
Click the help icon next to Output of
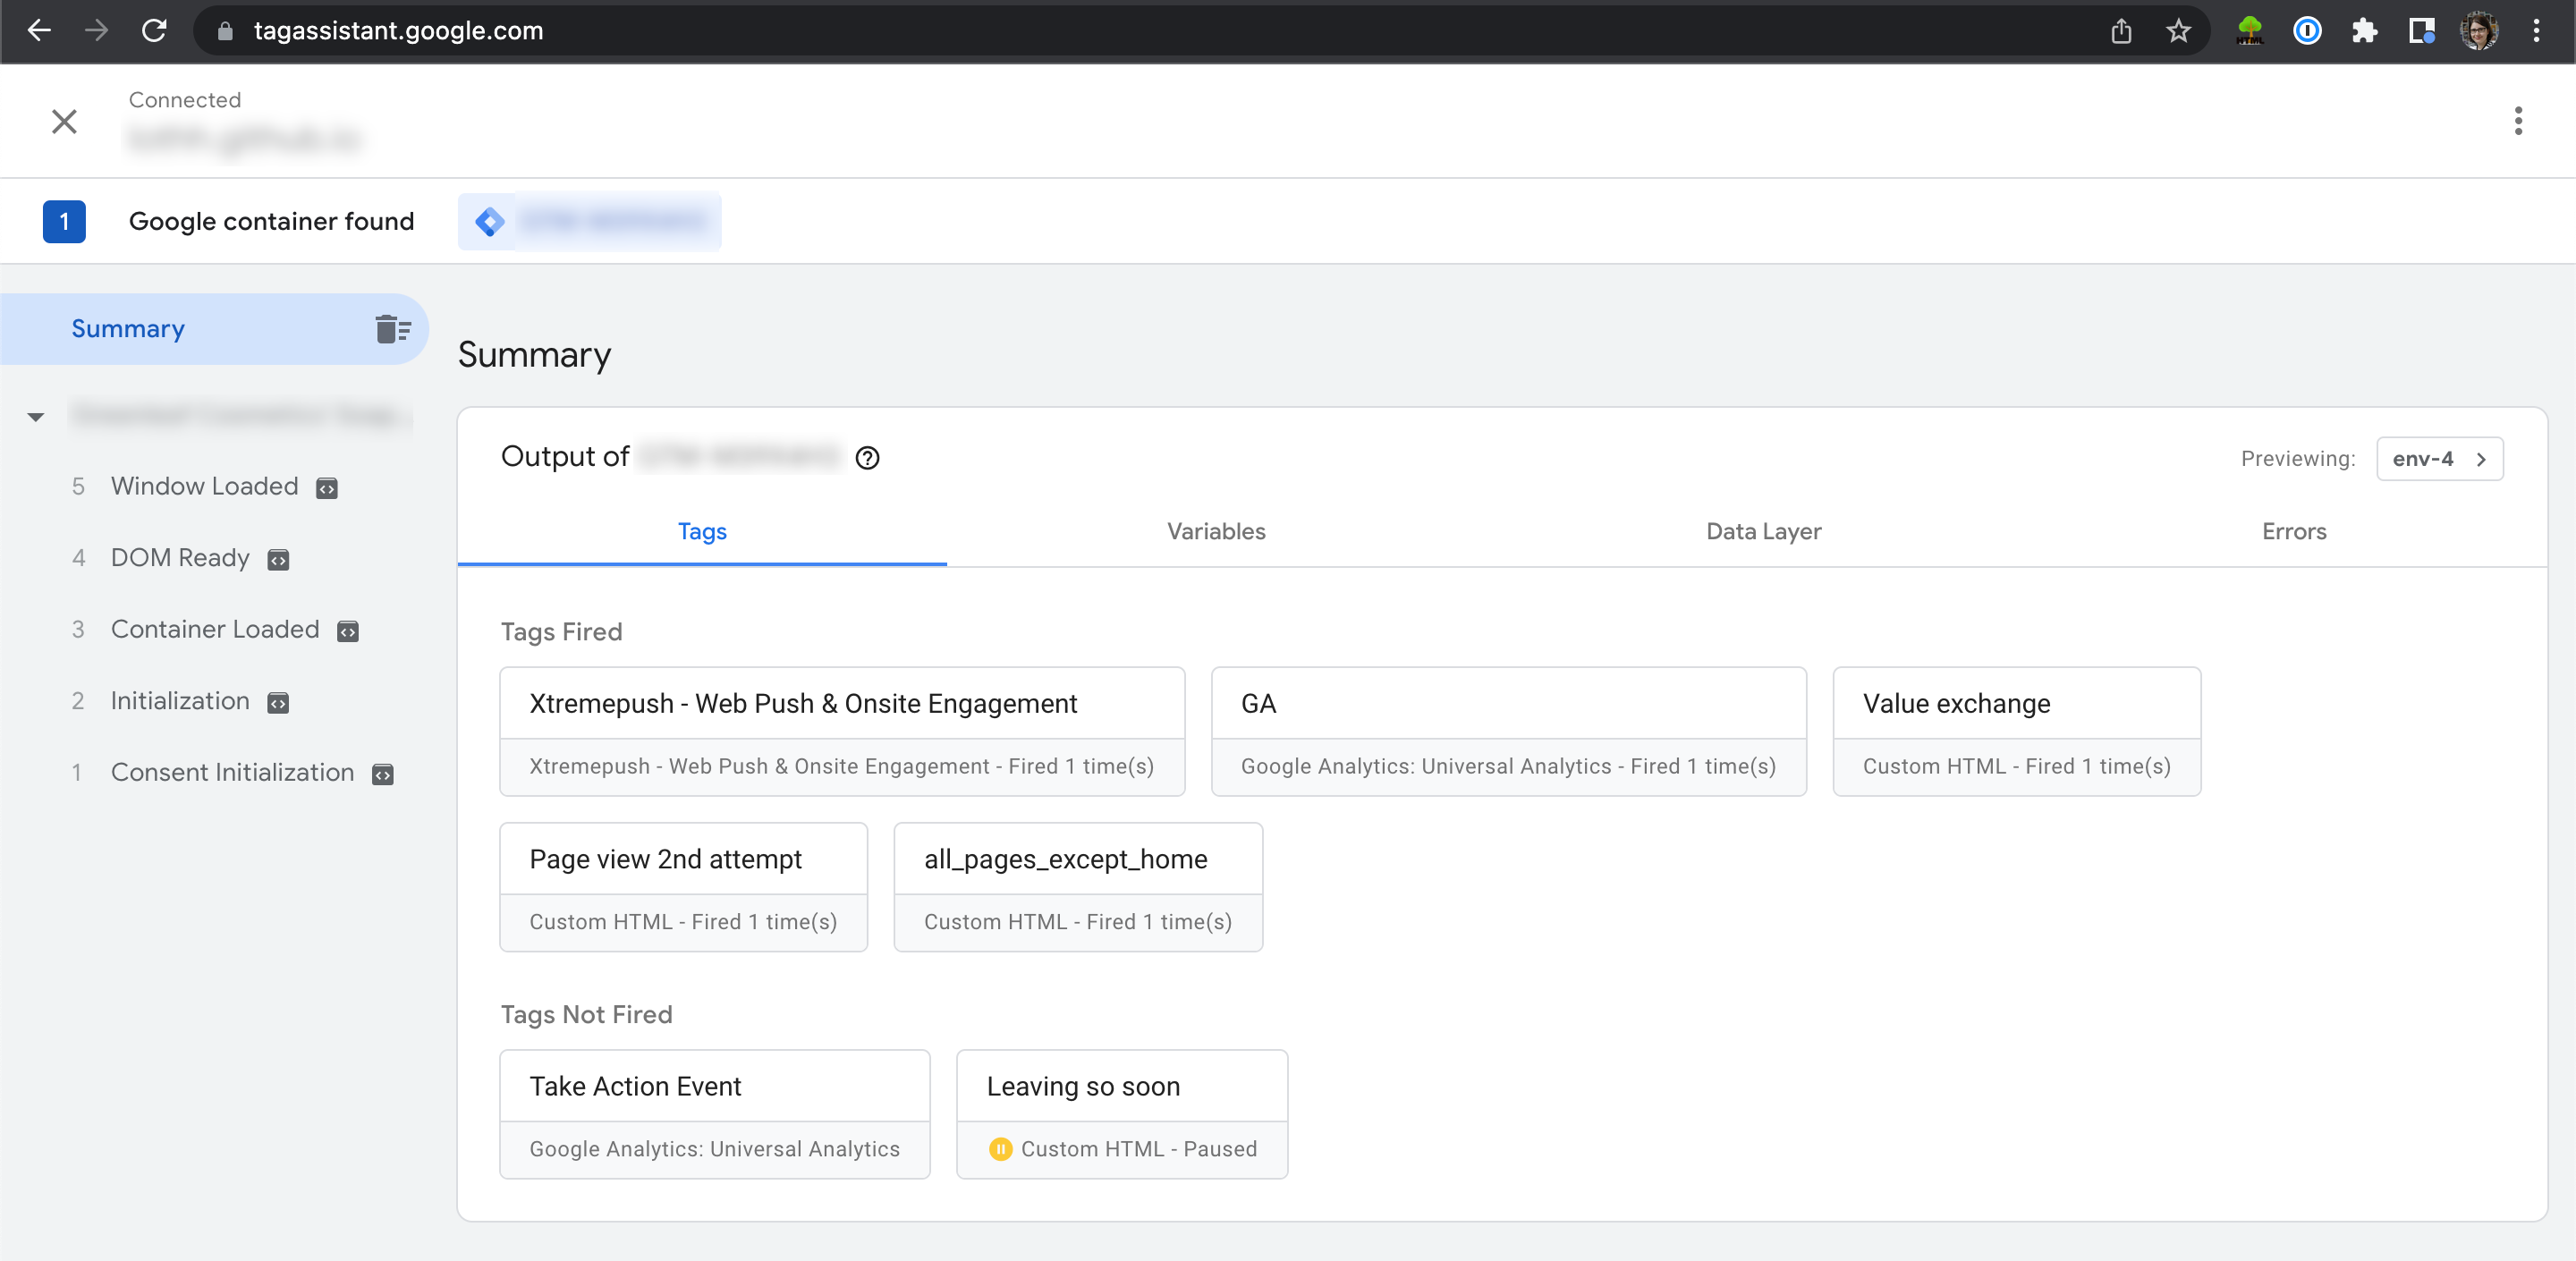pyautogui.click(x=867, y=458)
